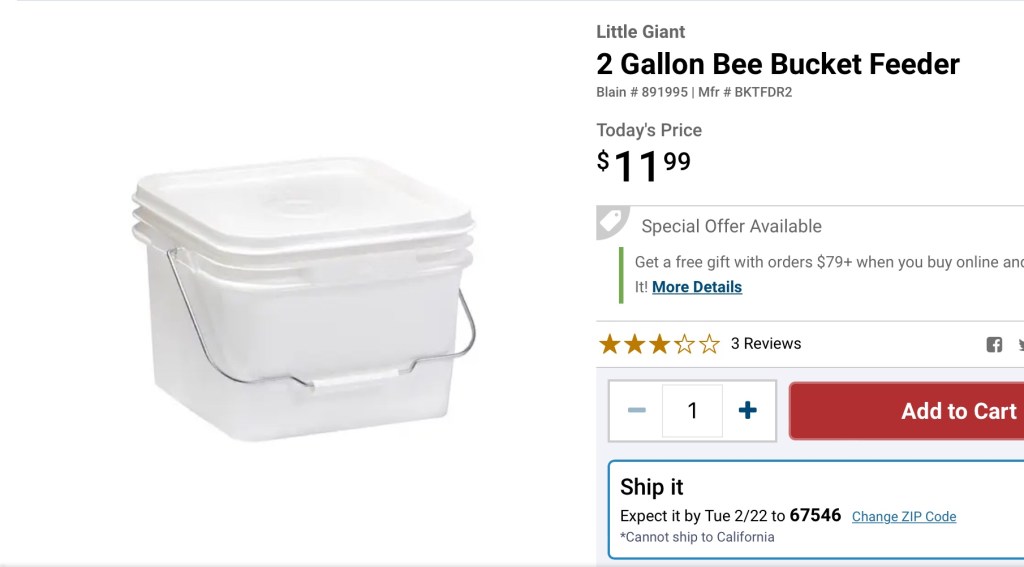
Task: Click the Facebook share icon
Action: click(x=994, y=345)
